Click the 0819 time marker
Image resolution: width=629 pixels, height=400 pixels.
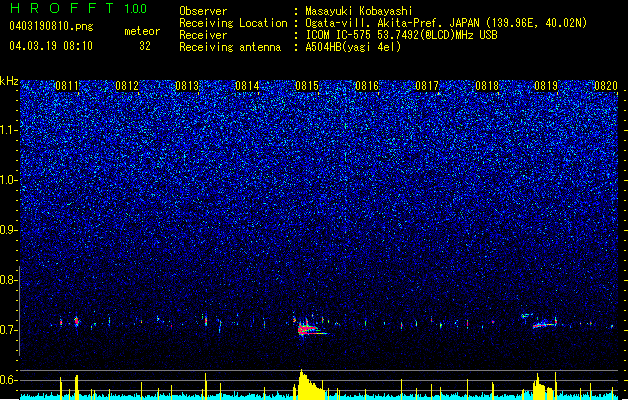click(x=546, y=86)
